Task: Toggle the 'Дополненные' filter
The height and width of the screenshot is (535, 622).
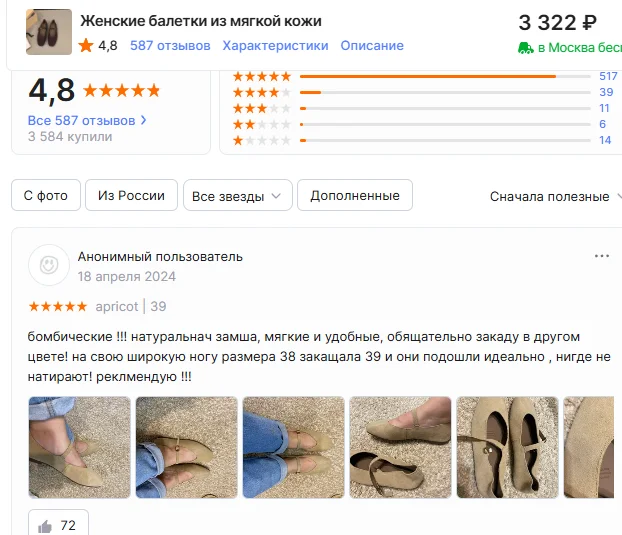Action: (x=355, y=195)
